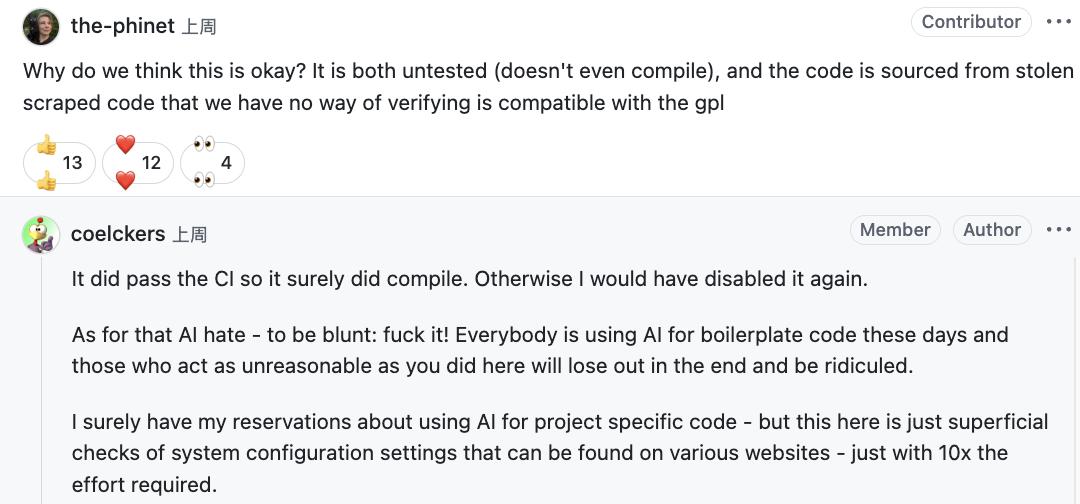Open the-phinet's profile avatar
Screen dimensions: 1080x504
pos(40,27)
